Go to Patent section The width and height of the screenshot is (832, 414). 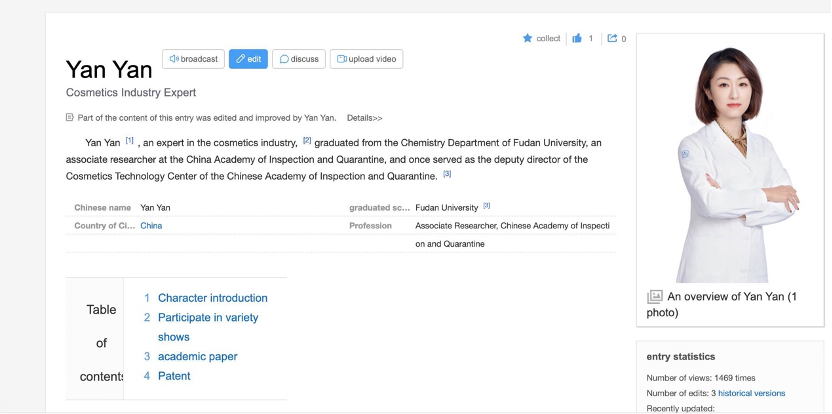(173, 376)
